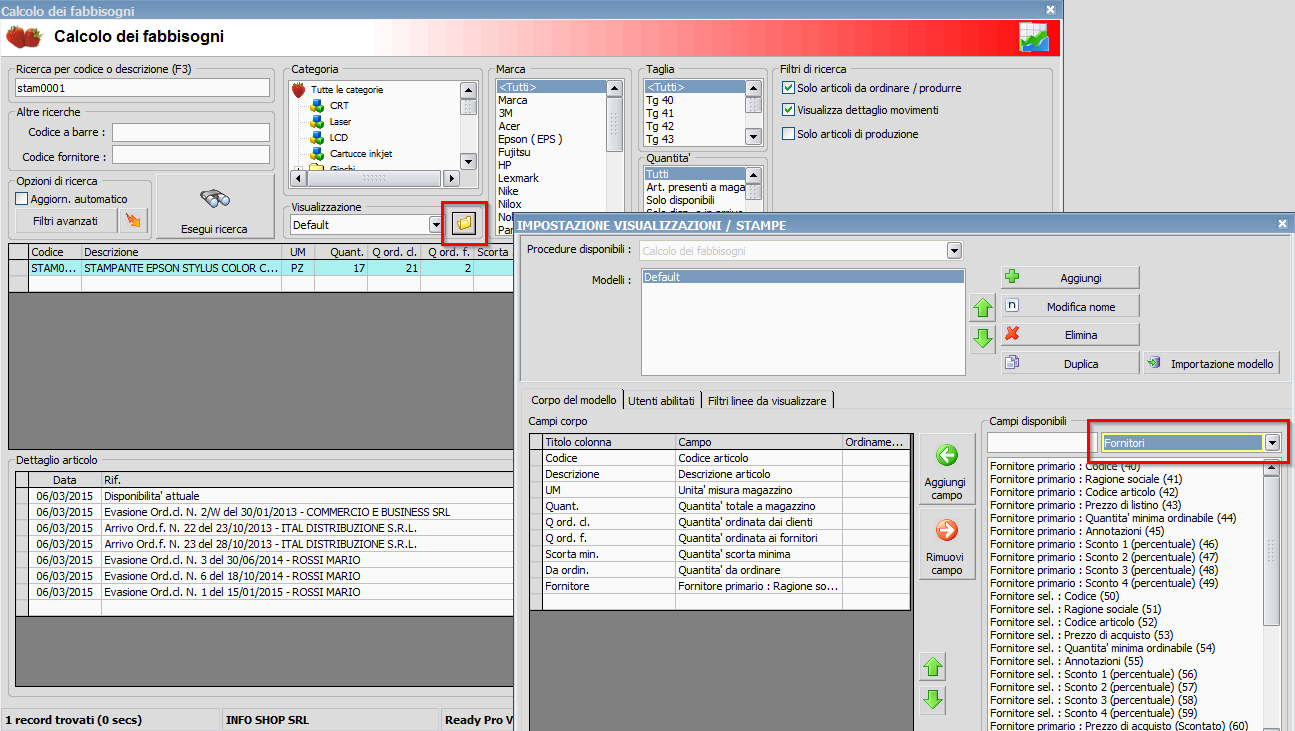Select Fornitore sel. : Prezzo di acquisto (53)
1295x731 pixels.
pos(1081,635)
